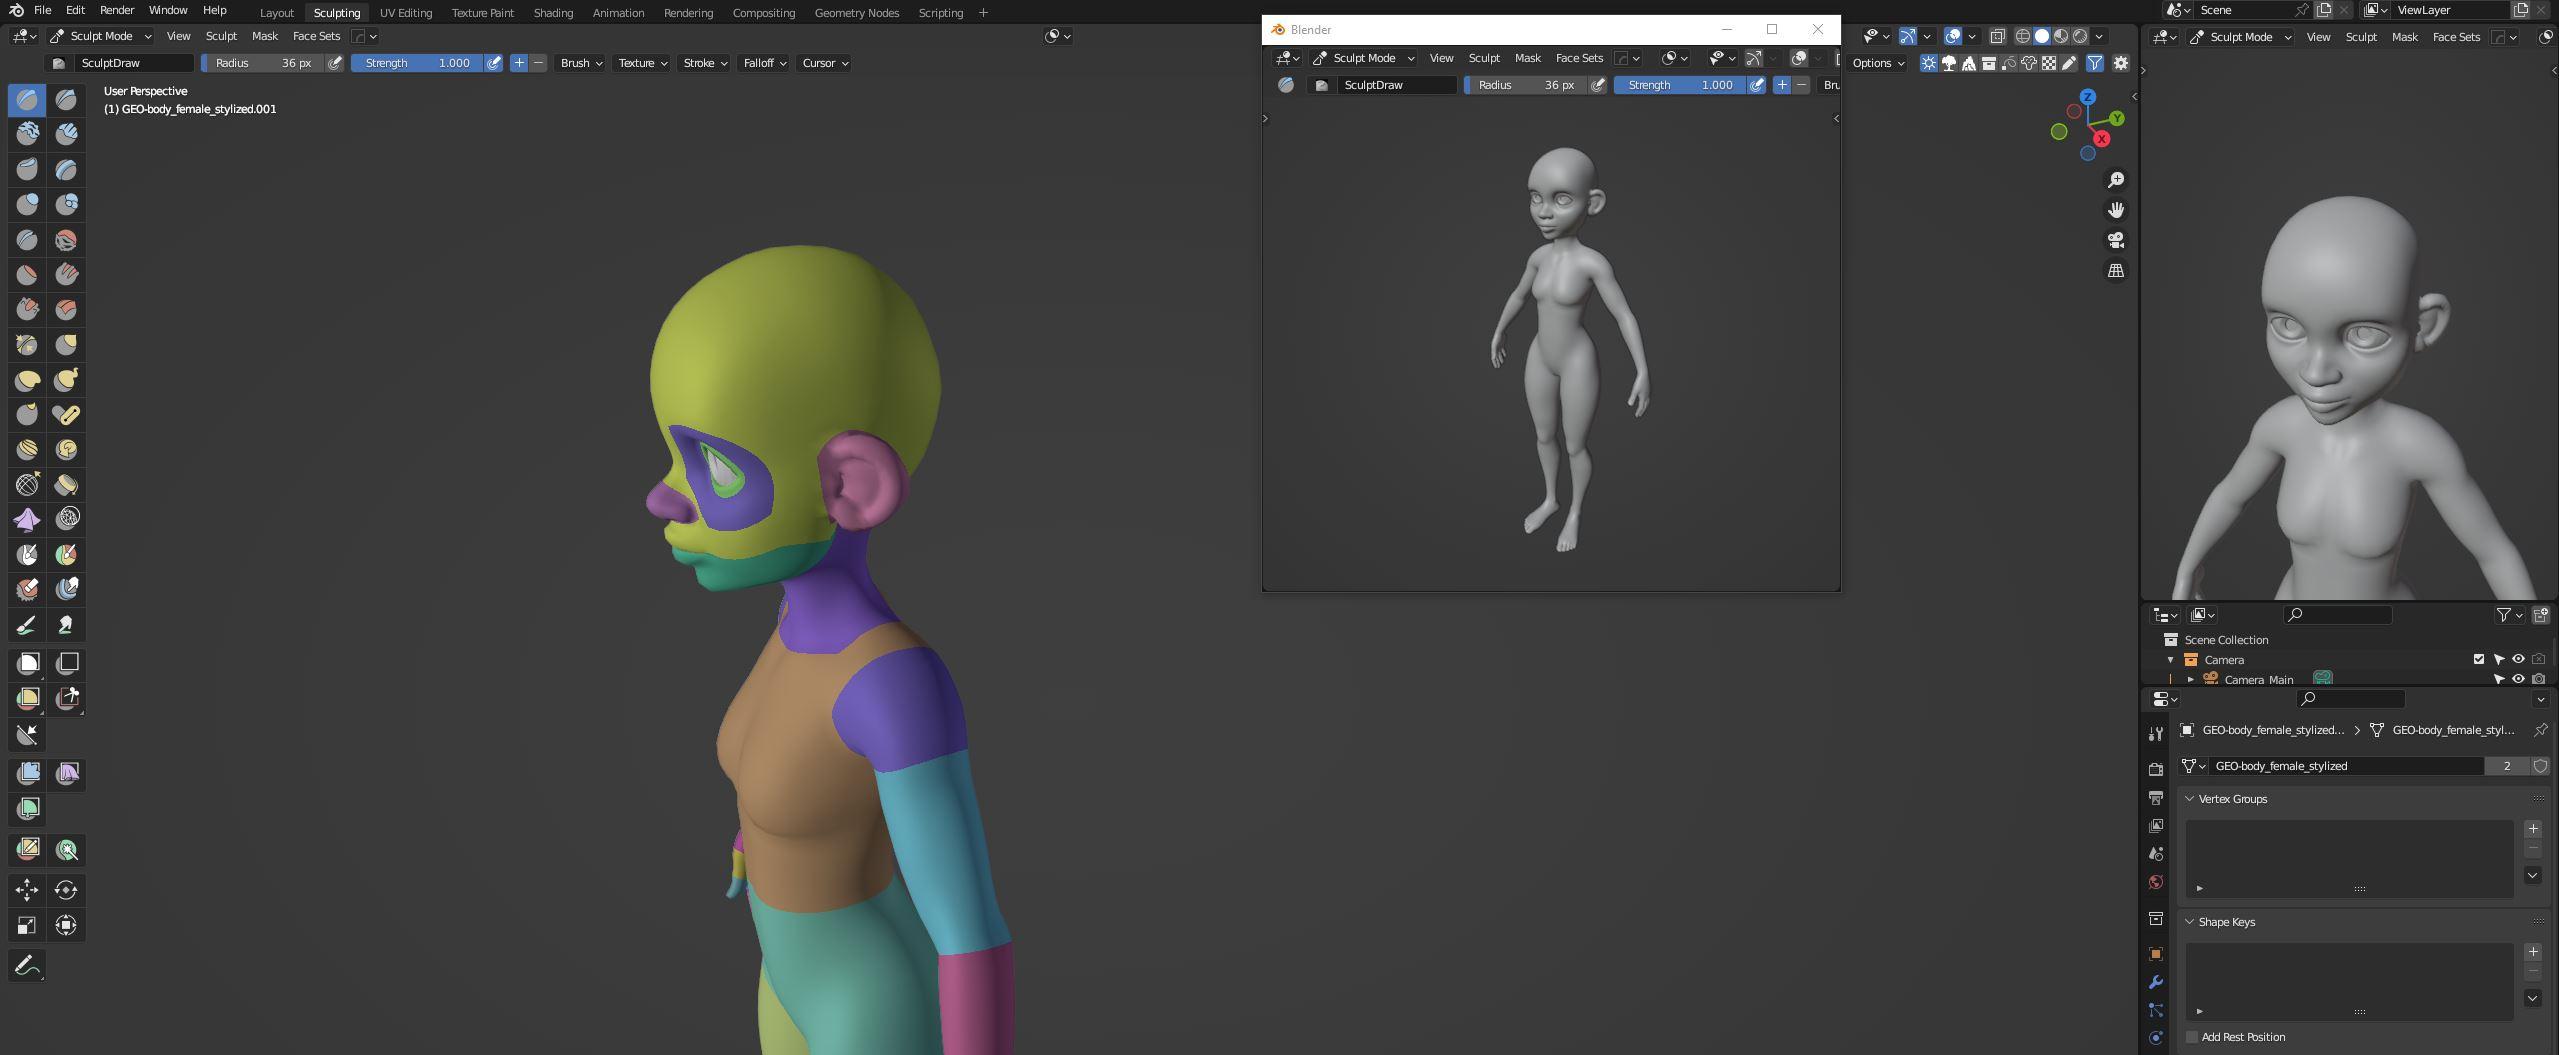Toggle Camera collection exclude checkbox in outliner
Image resolution: width=2559 pixels, height=1055 pixels.
(x=2479, y=659)
